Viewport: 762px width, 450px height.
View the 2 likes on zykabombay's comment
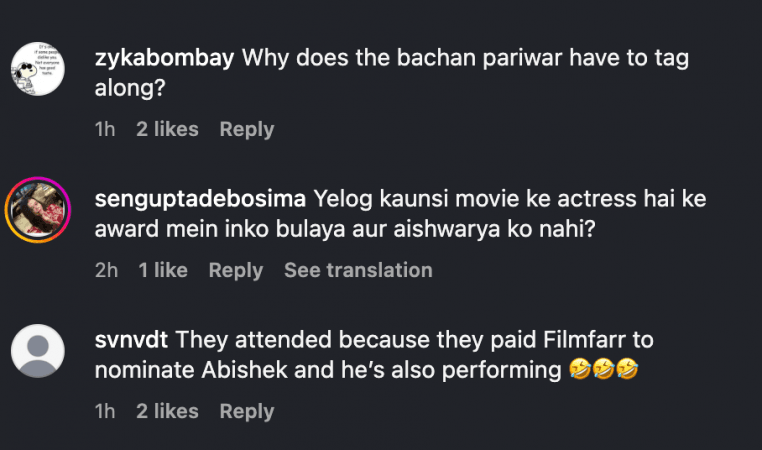click(167, 129)
